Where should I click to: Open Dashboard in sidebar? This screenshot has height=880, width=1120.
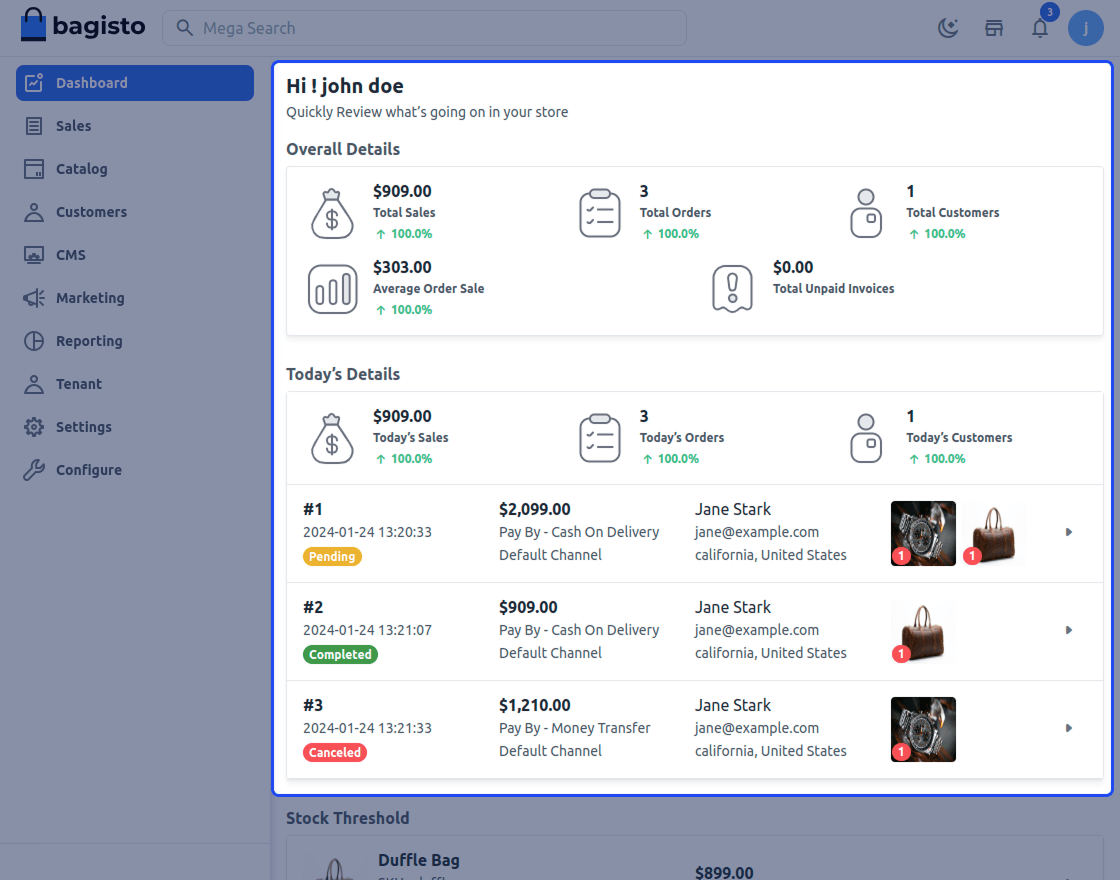click(135, 83)
